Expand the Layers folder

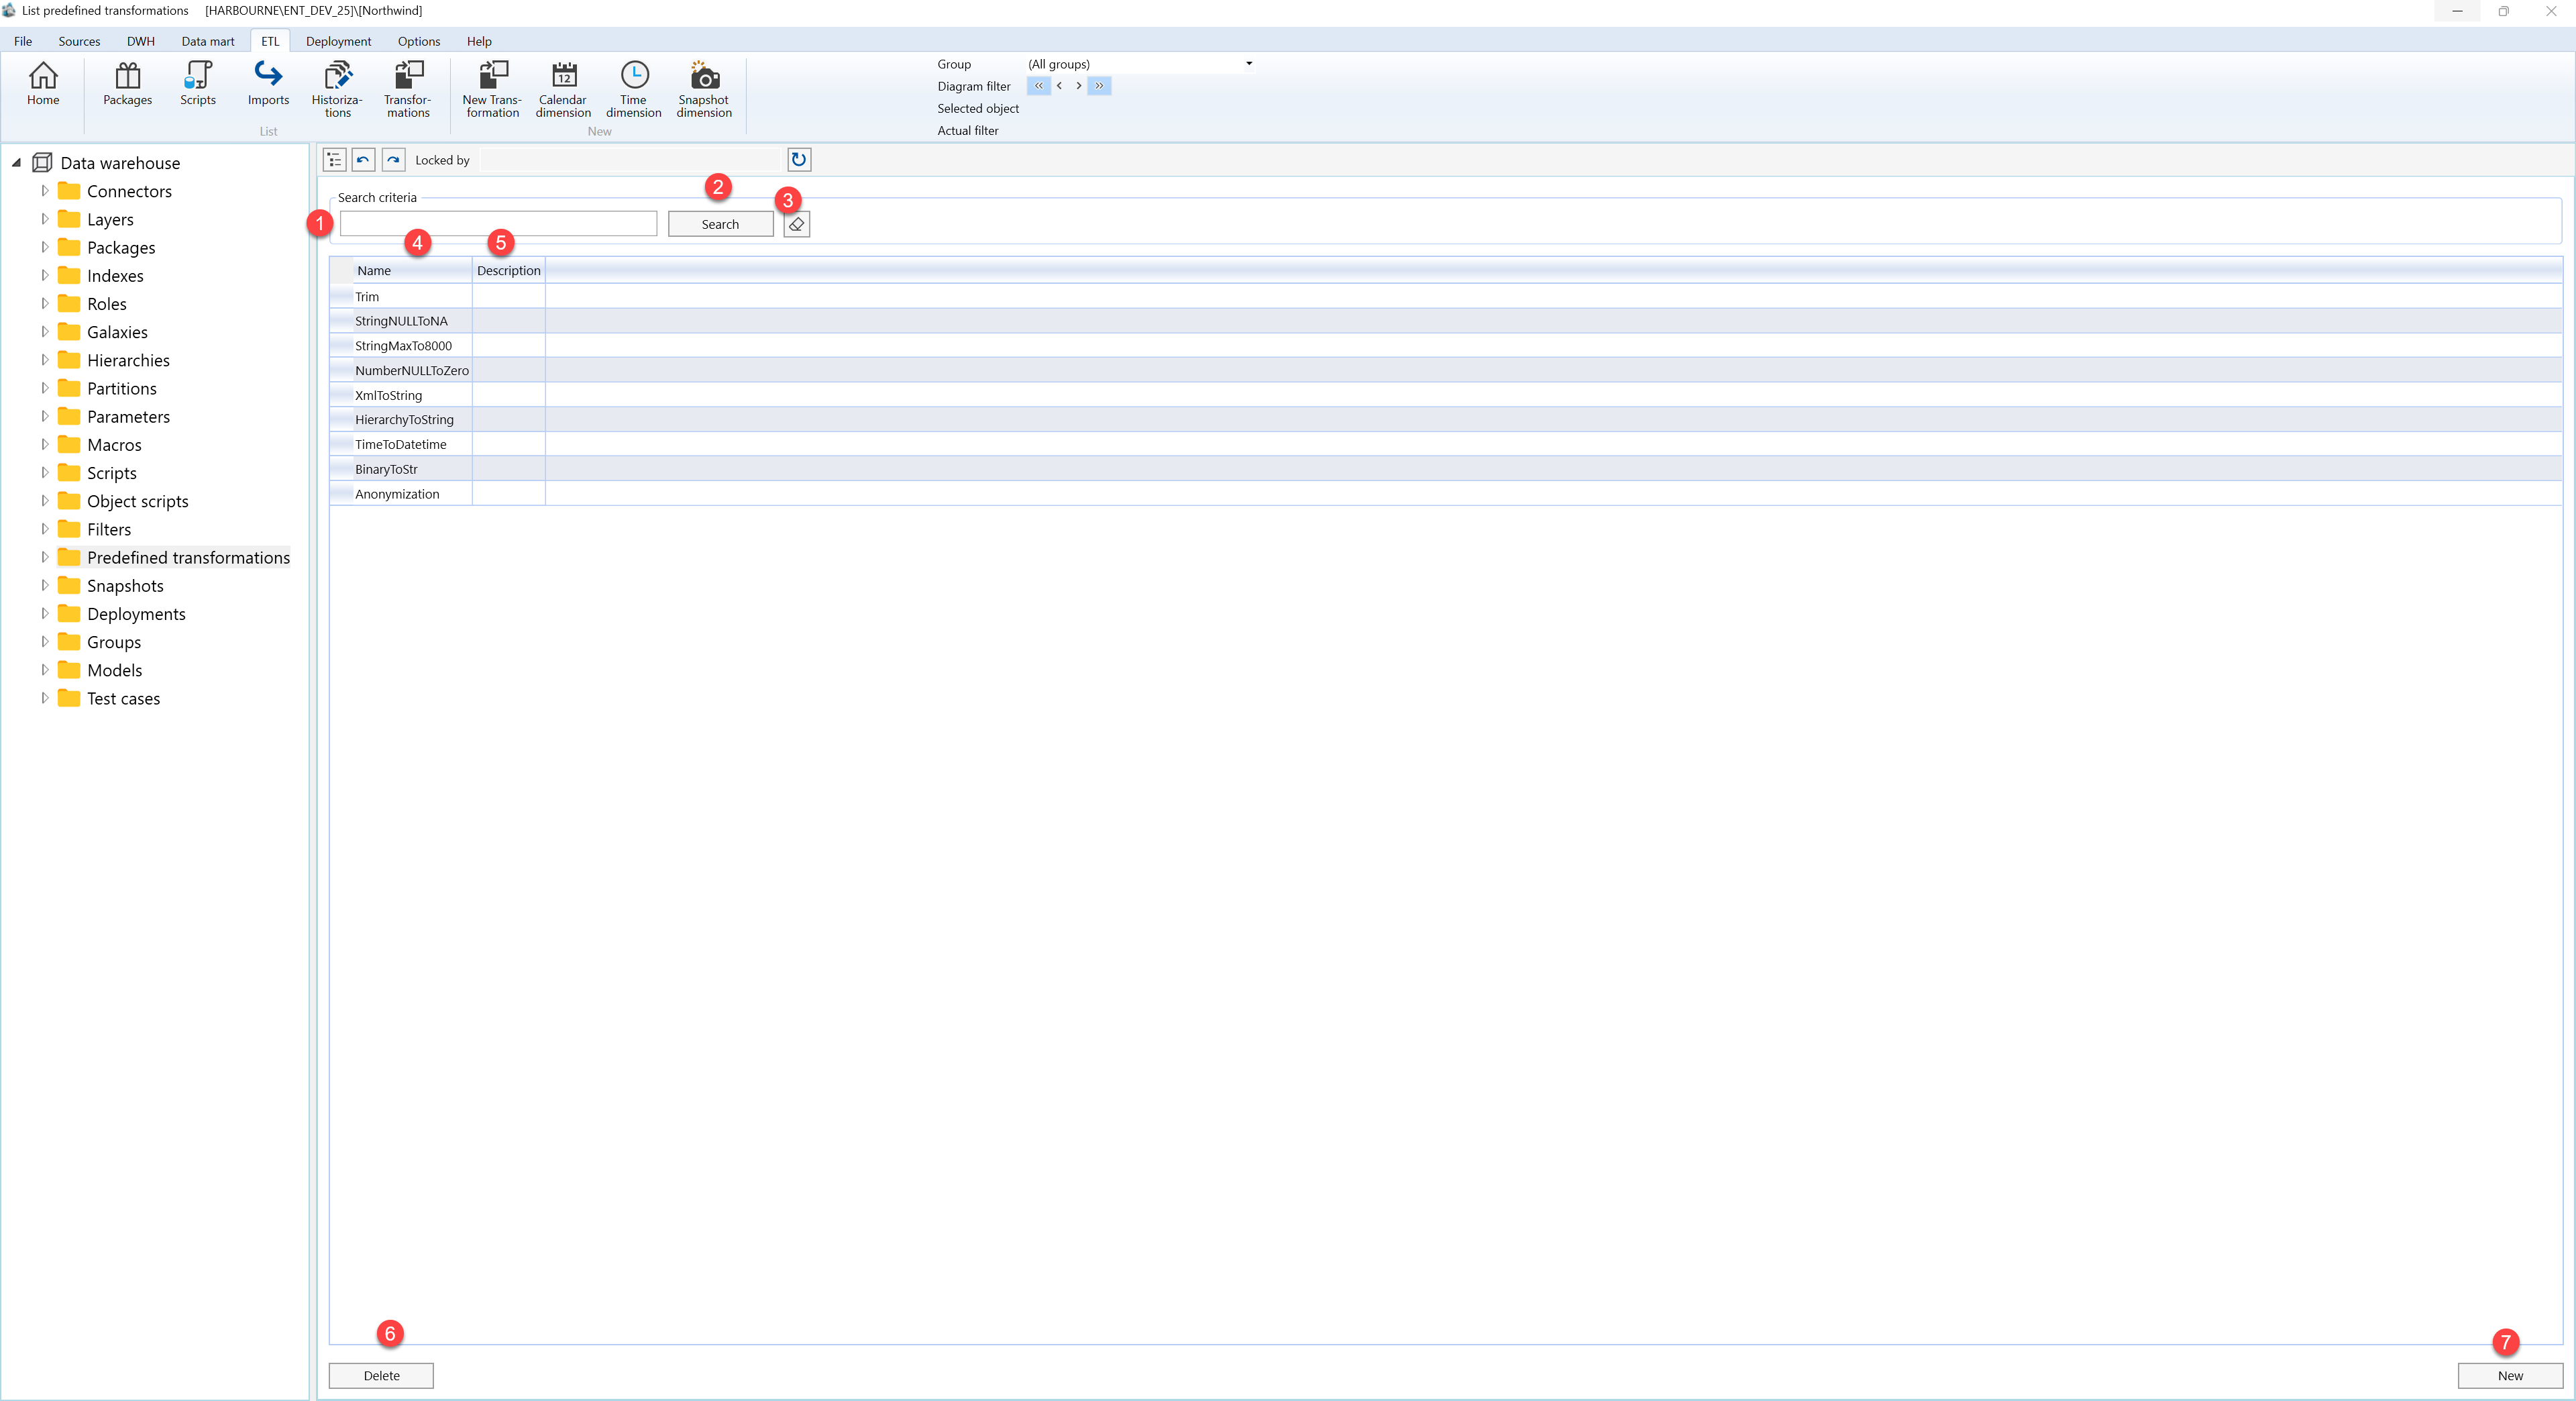pyautogui.click(x=44, y=218)
